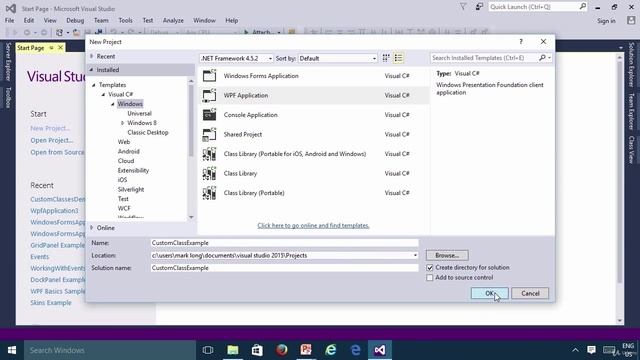Click the project Name input field
Image resolution: width=640 pixels, height=360 pixels.
coord(284,243)
